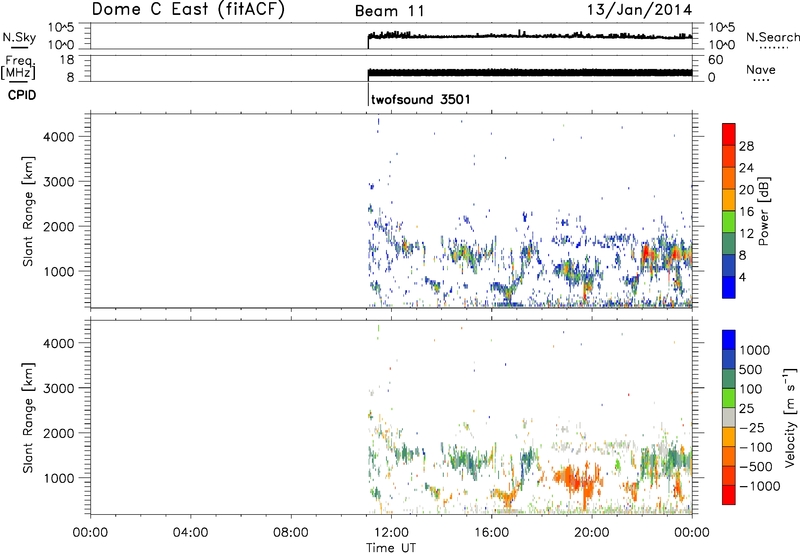Click the red swatch in Power color bar

pos(729,135)
